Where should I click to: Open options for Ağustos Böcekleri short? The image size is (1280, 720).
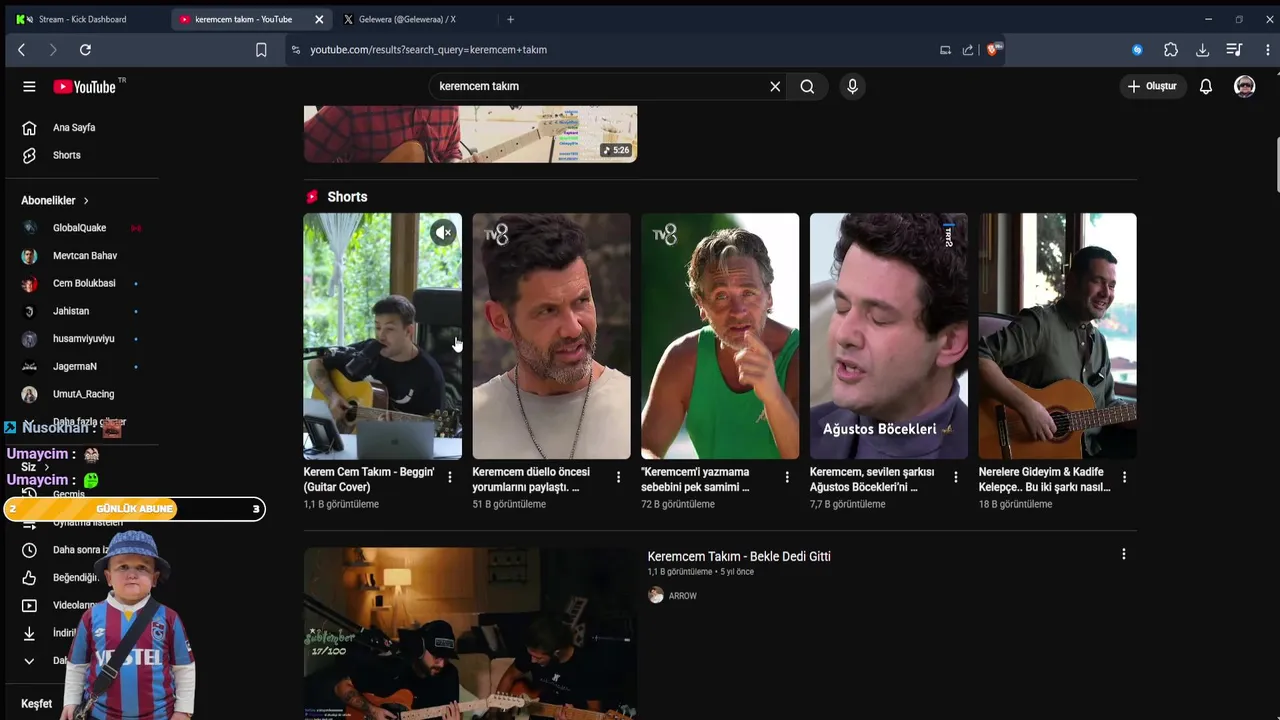[x=956, y=477]
